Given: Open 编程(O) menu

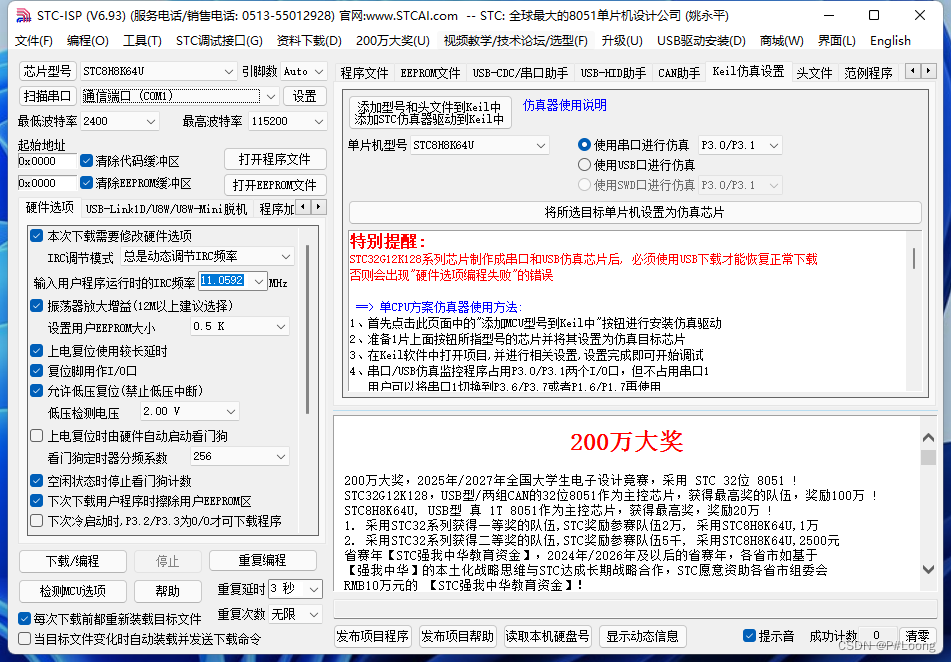Looking at the screenshot, I should (87, 41).
